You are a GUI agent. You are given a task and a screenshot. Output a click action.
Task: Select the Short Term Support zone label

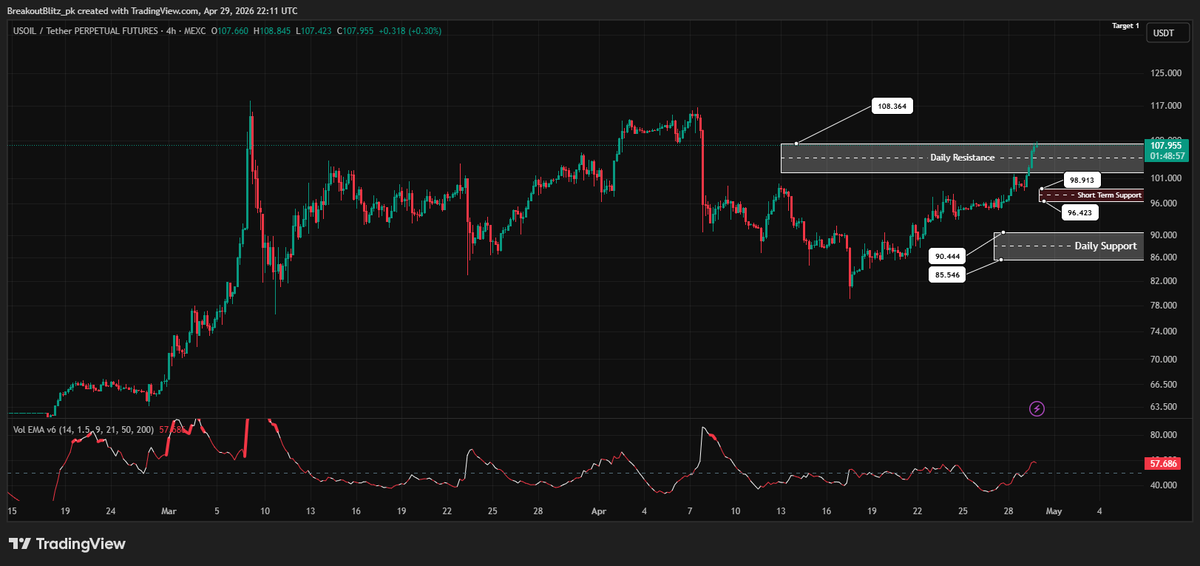[x=1109, y=195]
